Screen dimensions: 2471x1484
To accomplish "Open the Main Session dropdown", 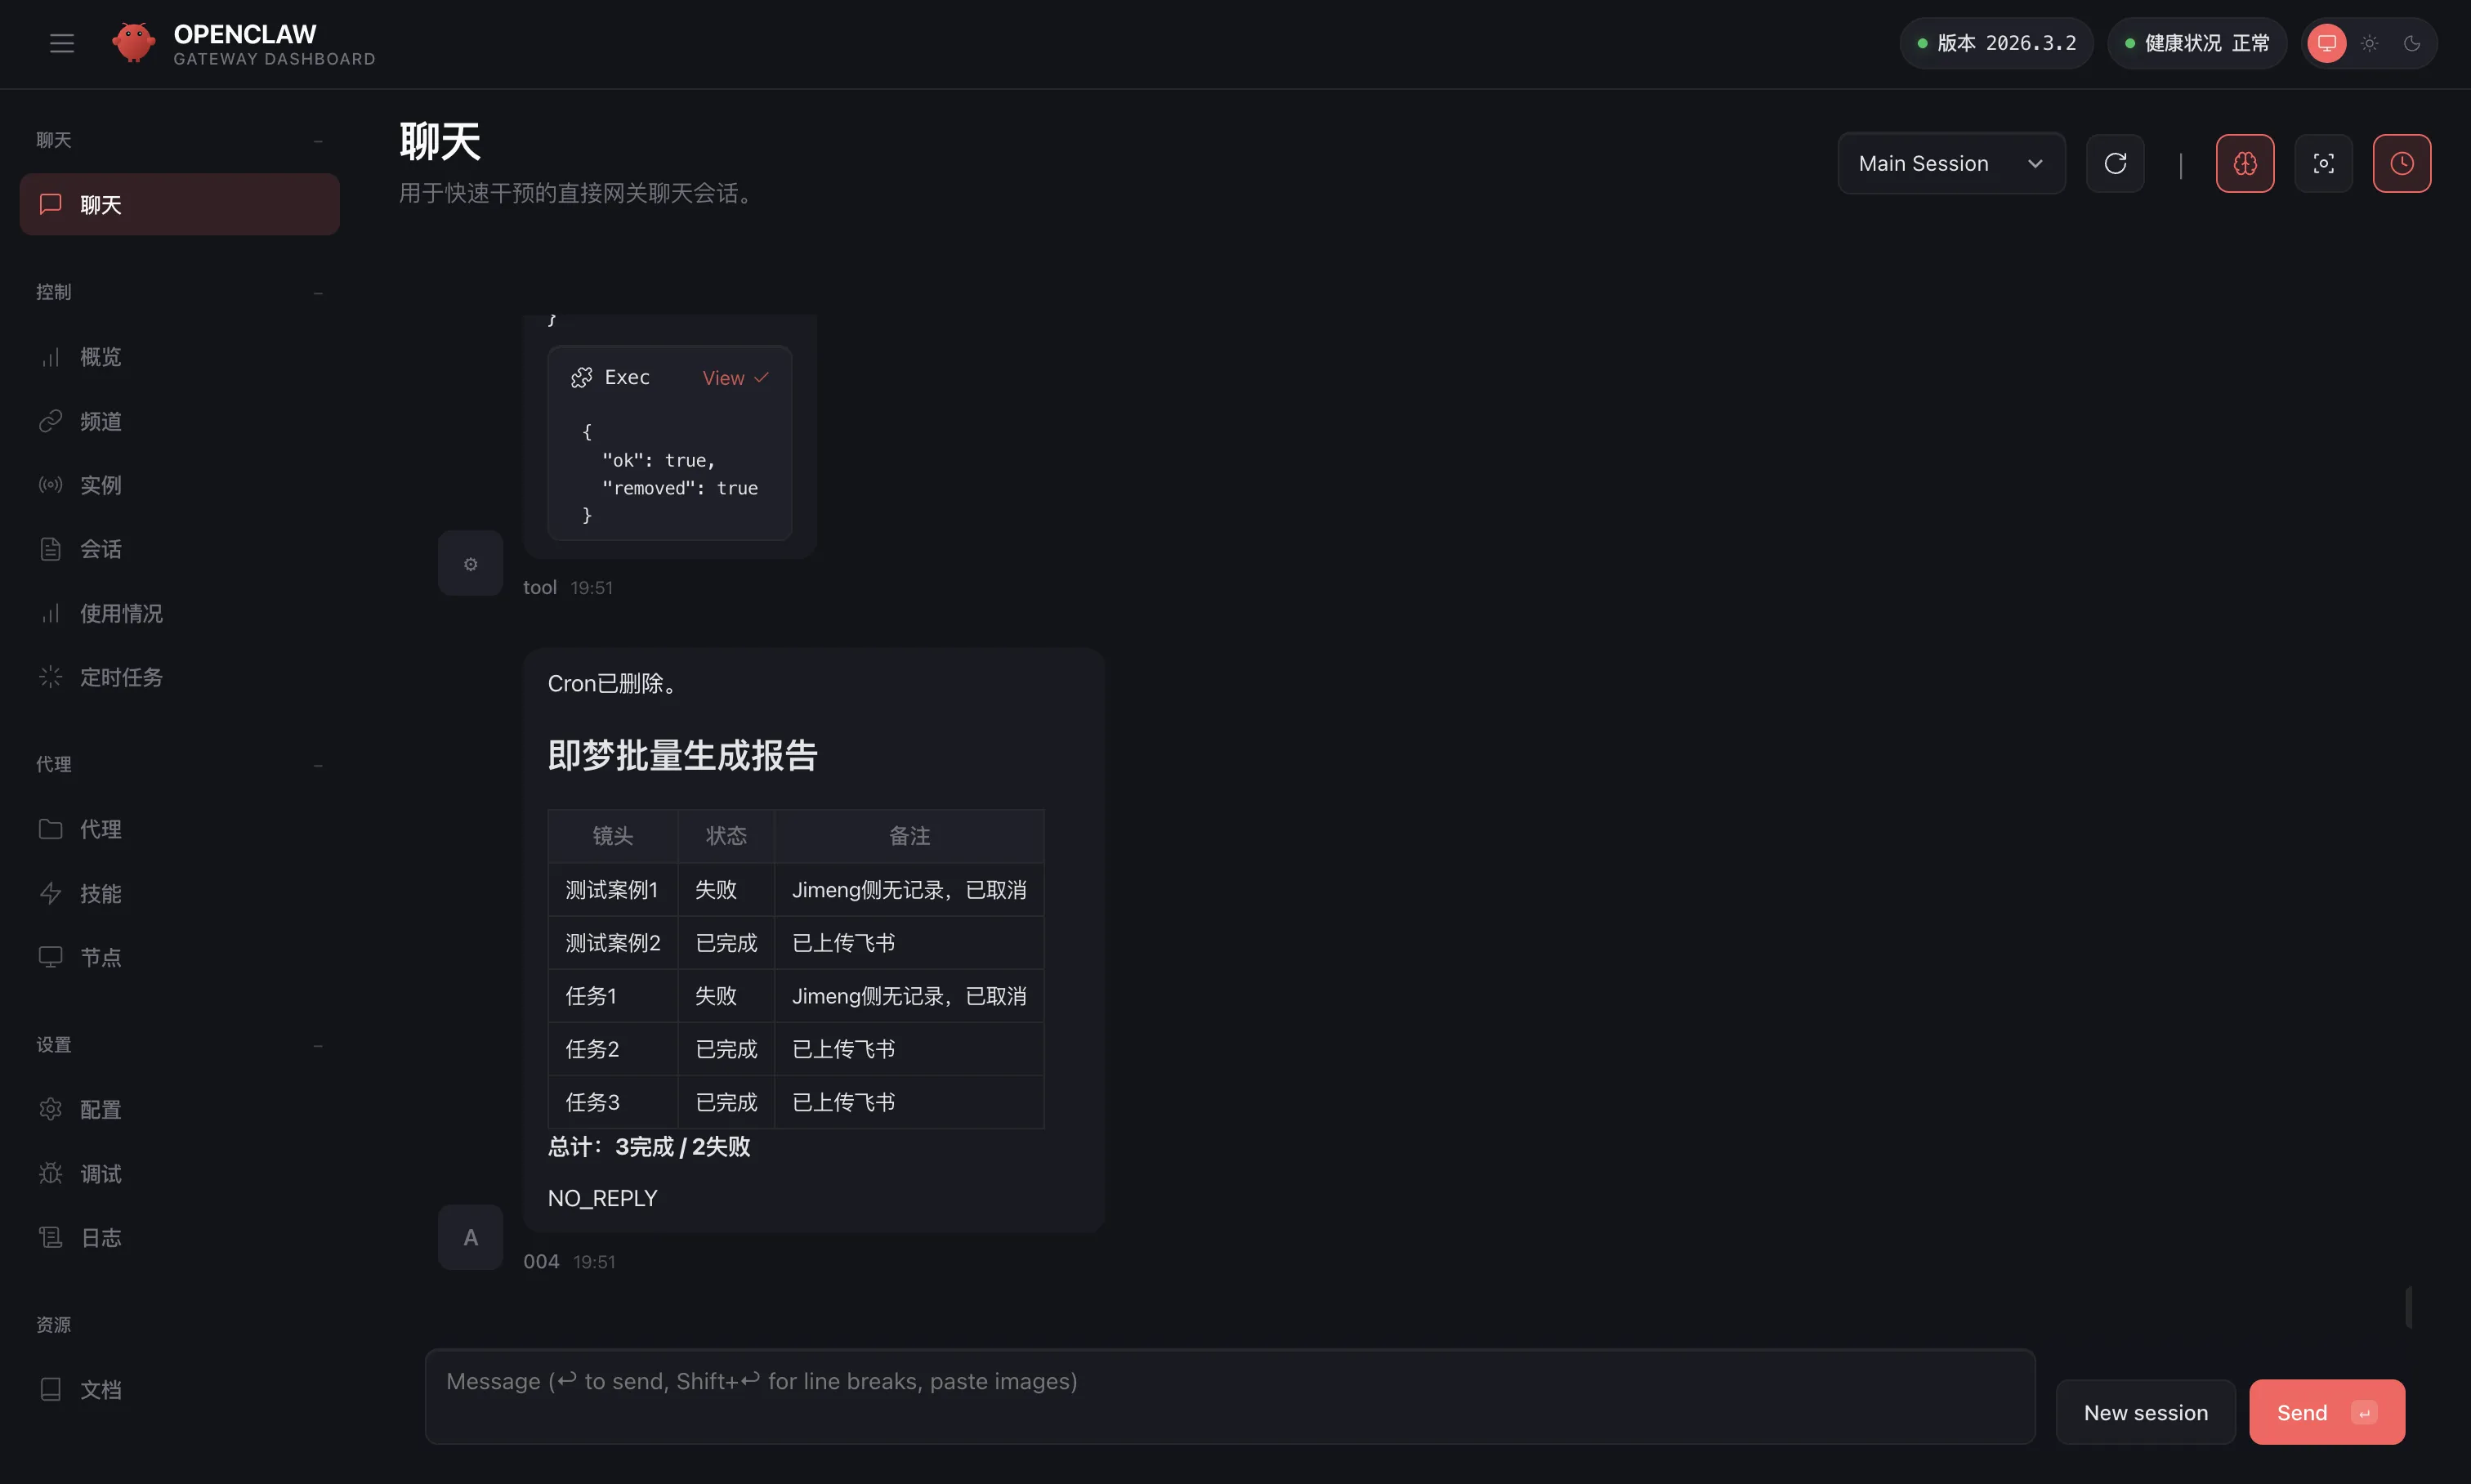I will (x=1951, y=162).
